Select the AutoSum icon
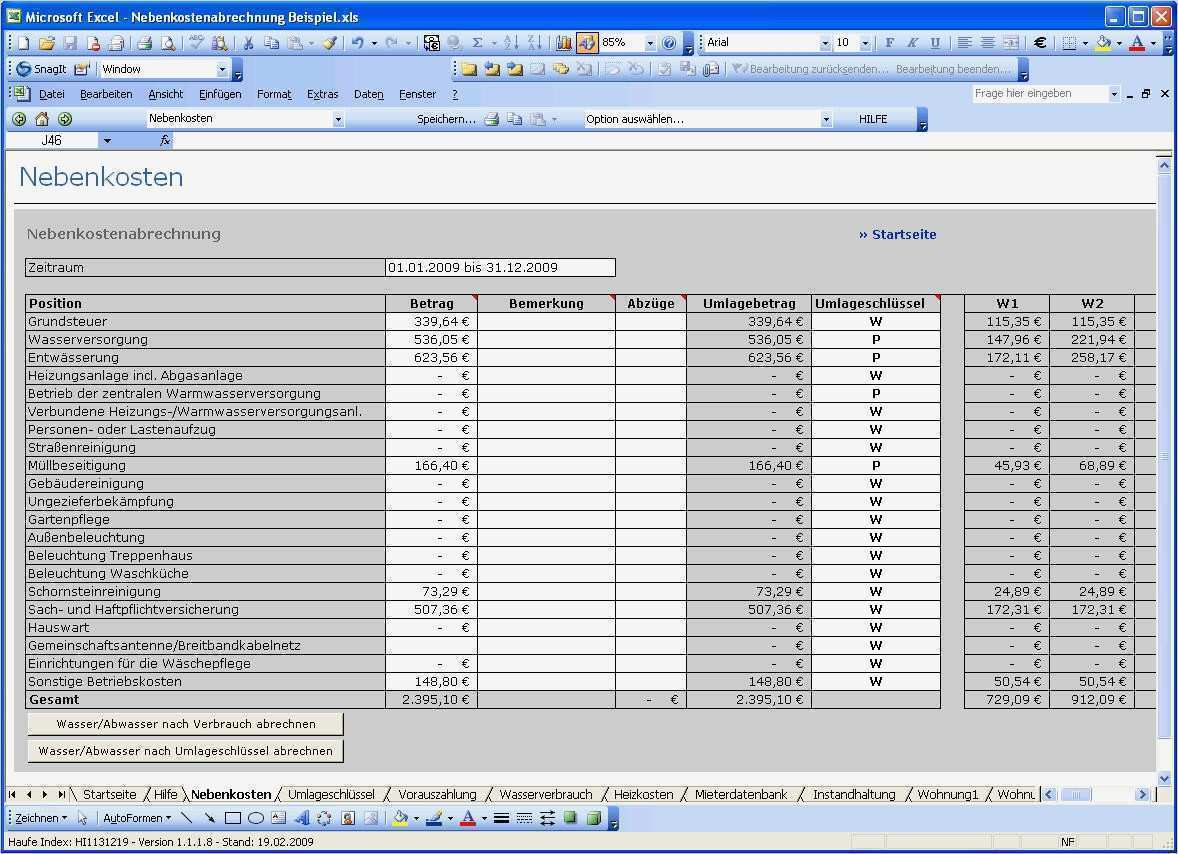Viewport: 1178px width, 854px height. tap(477, 42)
